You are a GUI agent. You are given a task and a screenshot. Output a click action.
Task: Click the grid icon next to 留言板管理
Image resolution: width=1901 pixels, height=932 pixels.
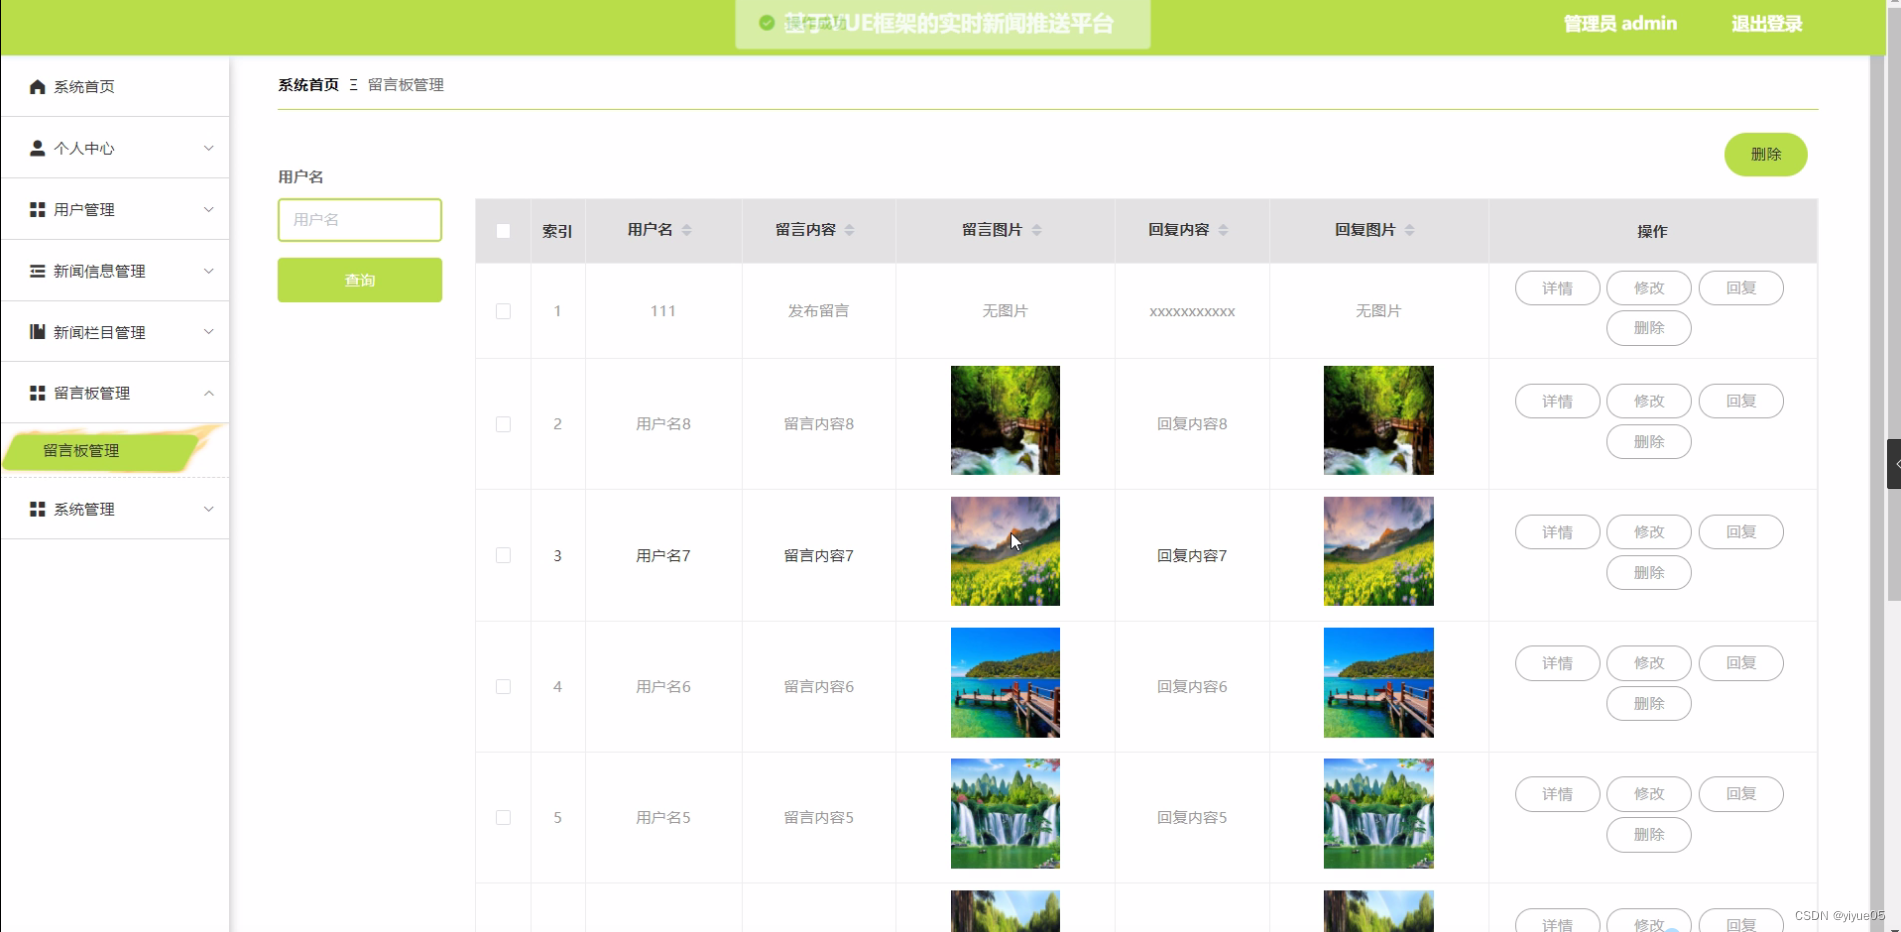(37, 392)
